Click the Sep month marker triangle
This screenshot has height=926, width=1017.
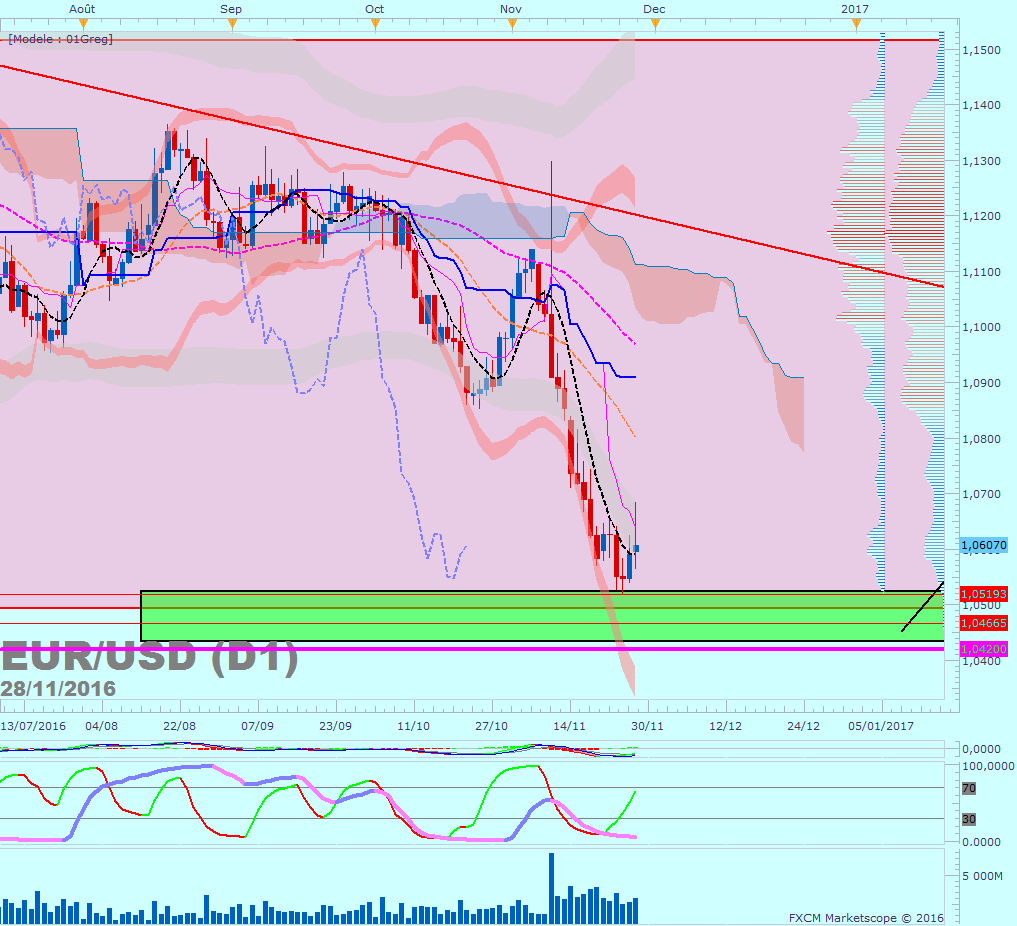pos(233,25)
